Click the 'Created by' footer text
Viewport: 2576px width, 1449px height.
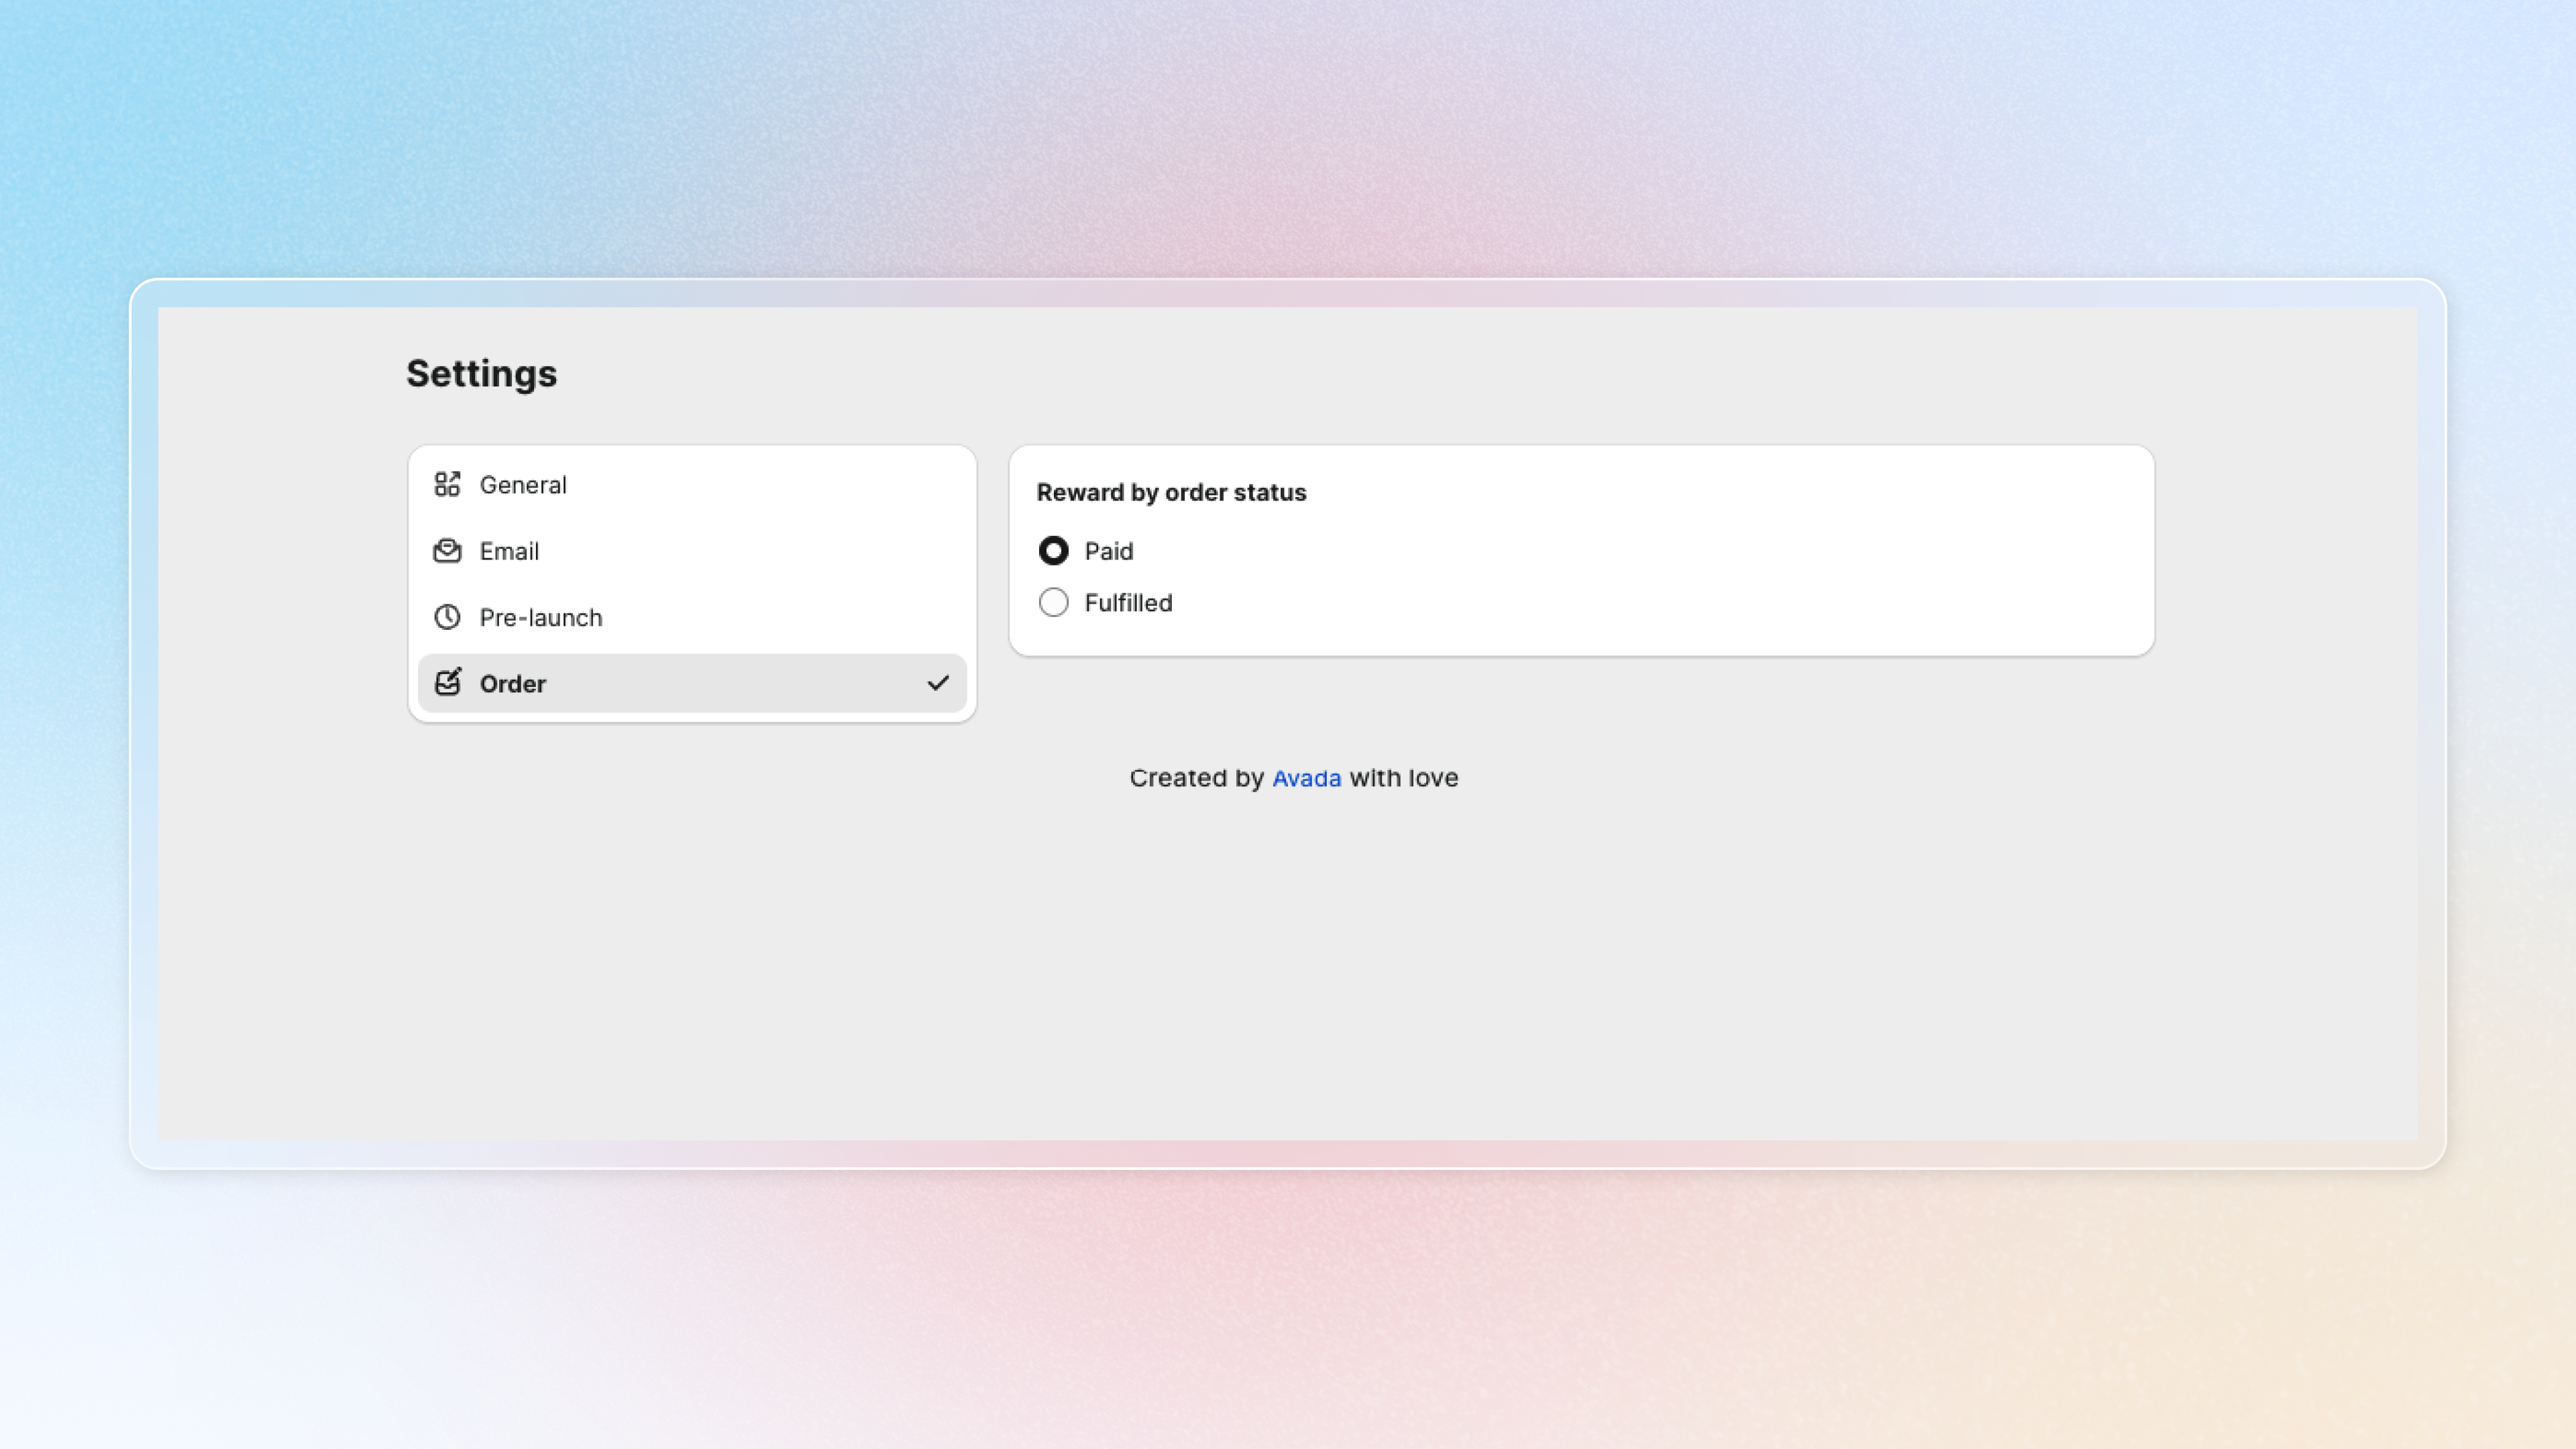[1196, 778]
